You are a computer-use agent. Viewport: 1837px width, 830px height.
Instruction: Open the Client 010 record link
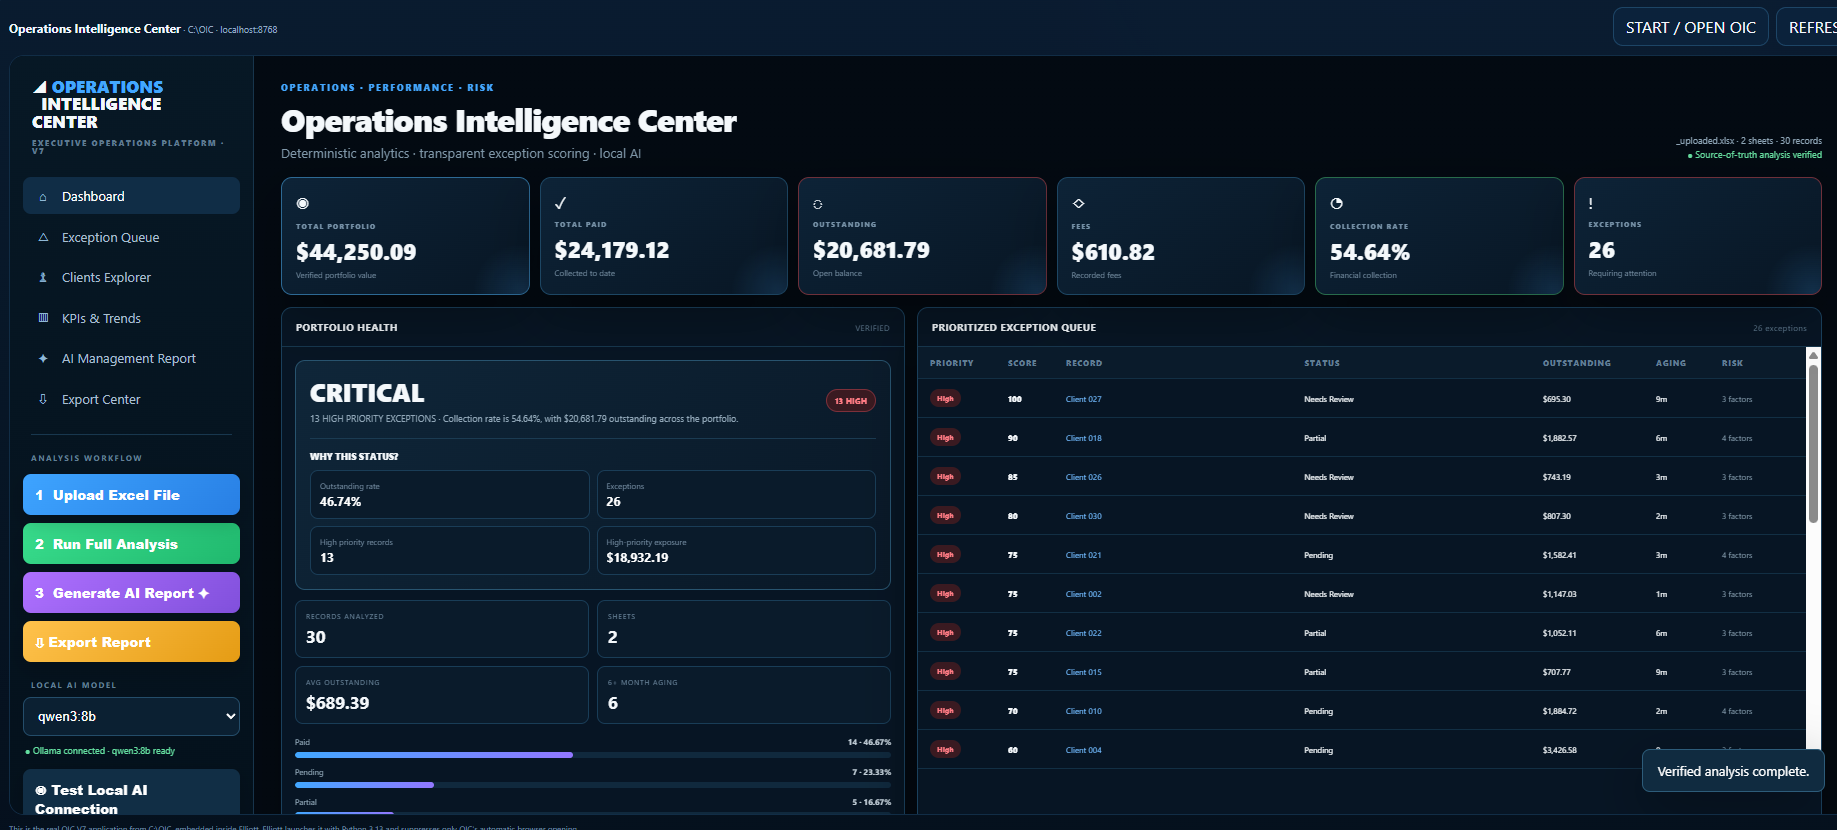coord(1083,711)
